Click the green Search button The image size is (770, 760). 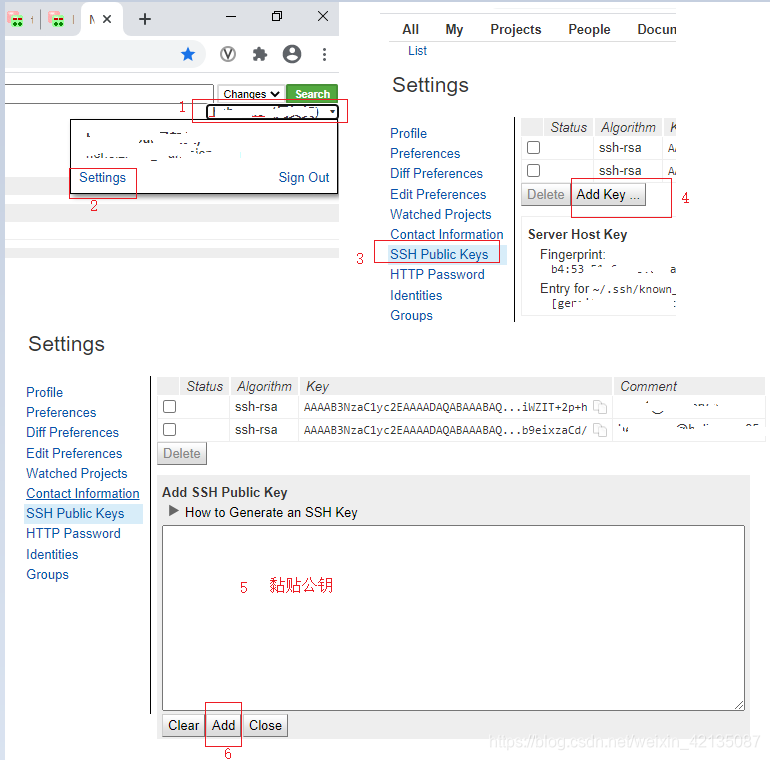(312, 93)
